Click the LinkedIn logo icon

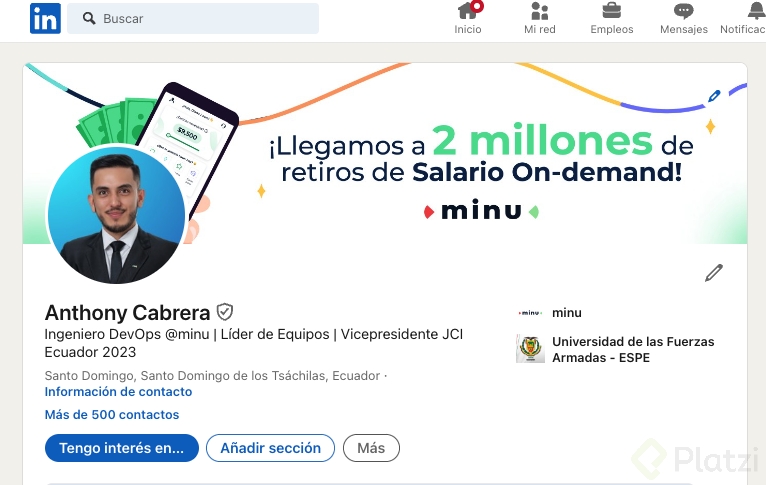point(45,19)
